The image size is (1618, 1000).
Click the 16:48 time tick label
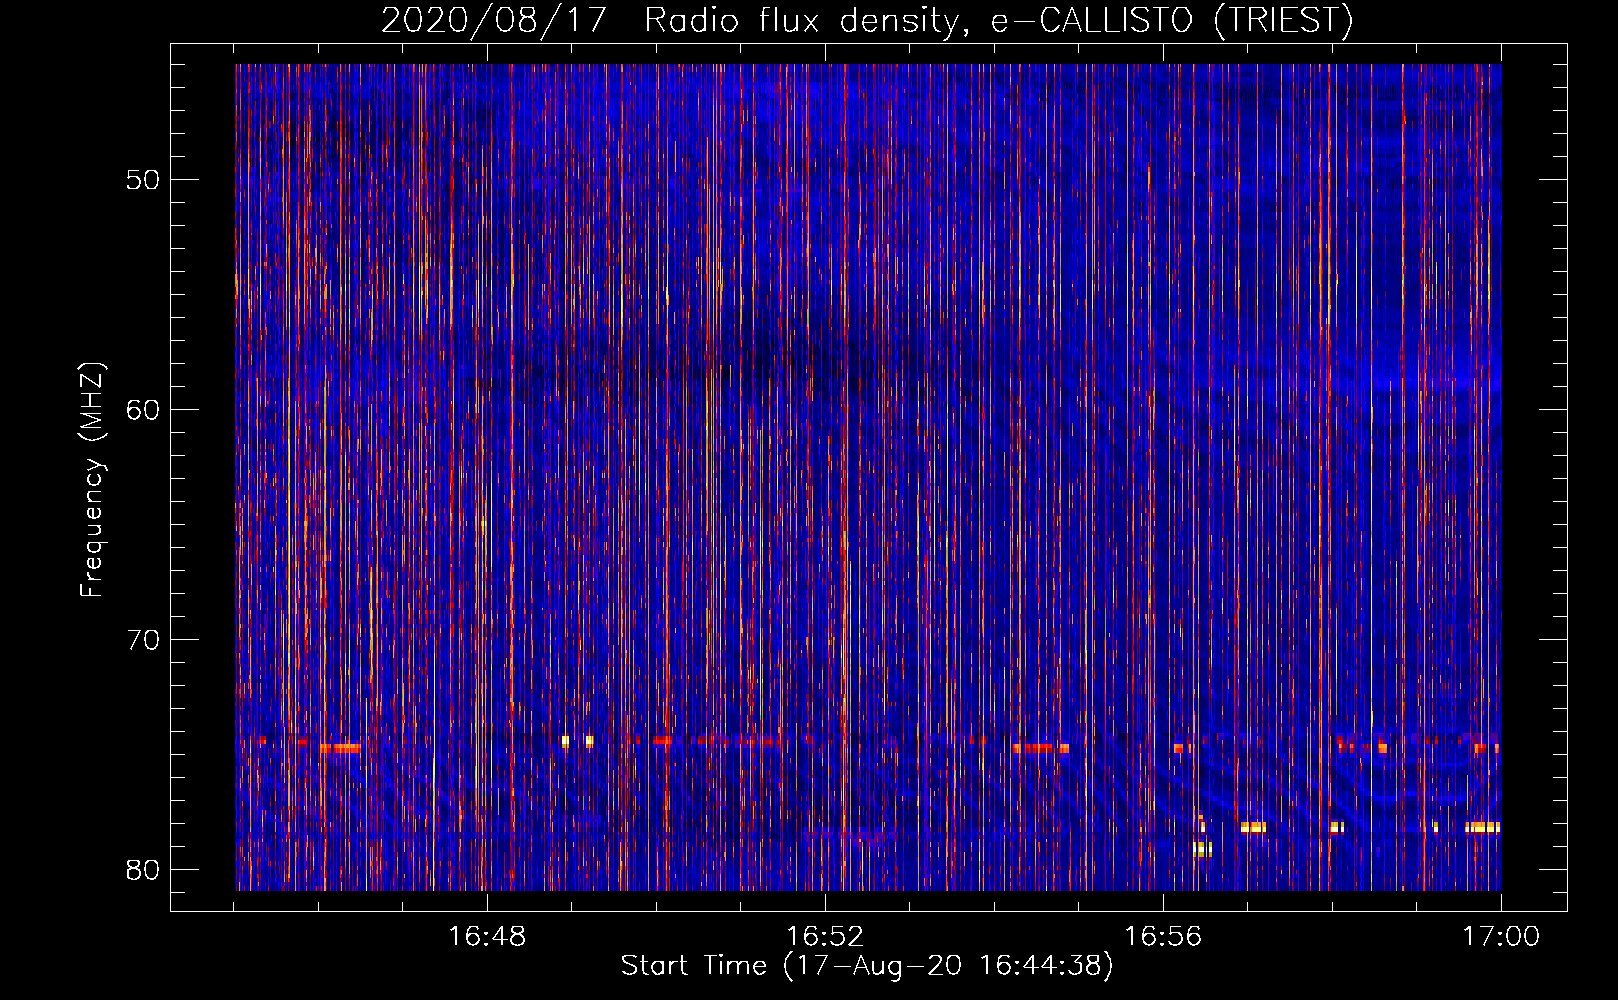point(487,936)
